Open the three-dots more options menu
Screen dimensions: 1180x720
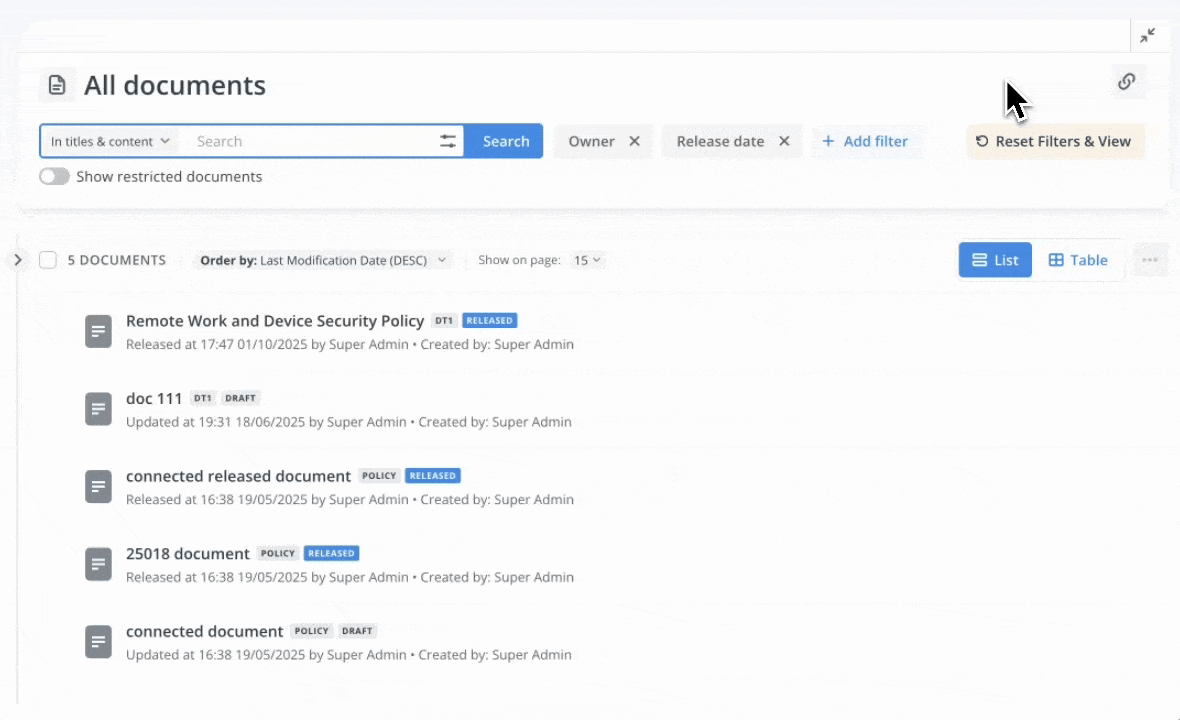[1149, 260]
